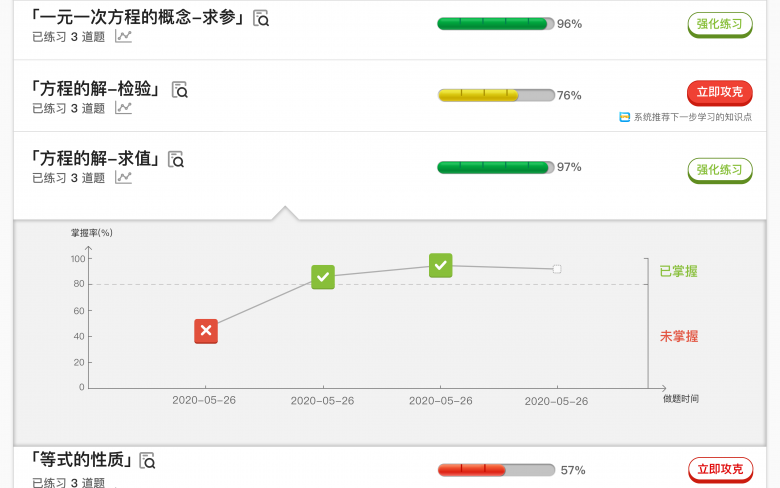
Task: Click the 57% red mastery progress bar
Action: pos(496,470)
